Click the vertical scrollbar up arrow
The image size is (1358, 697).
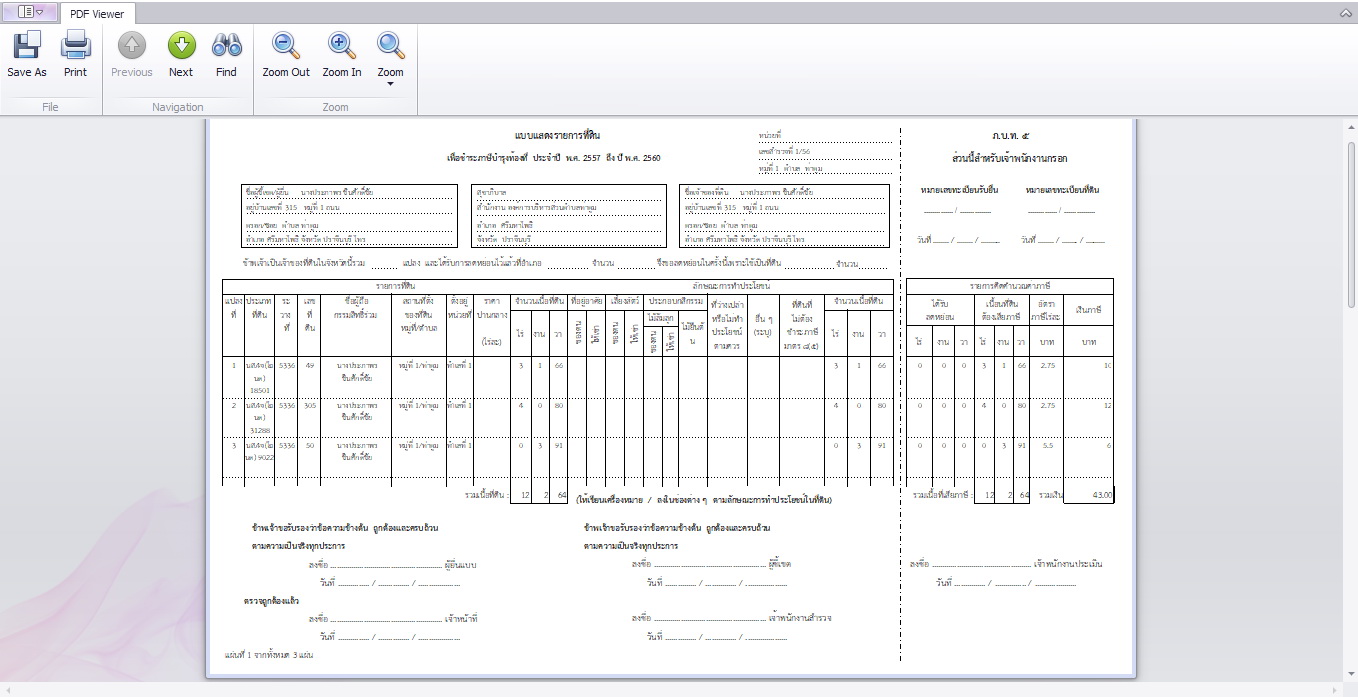1351,128
